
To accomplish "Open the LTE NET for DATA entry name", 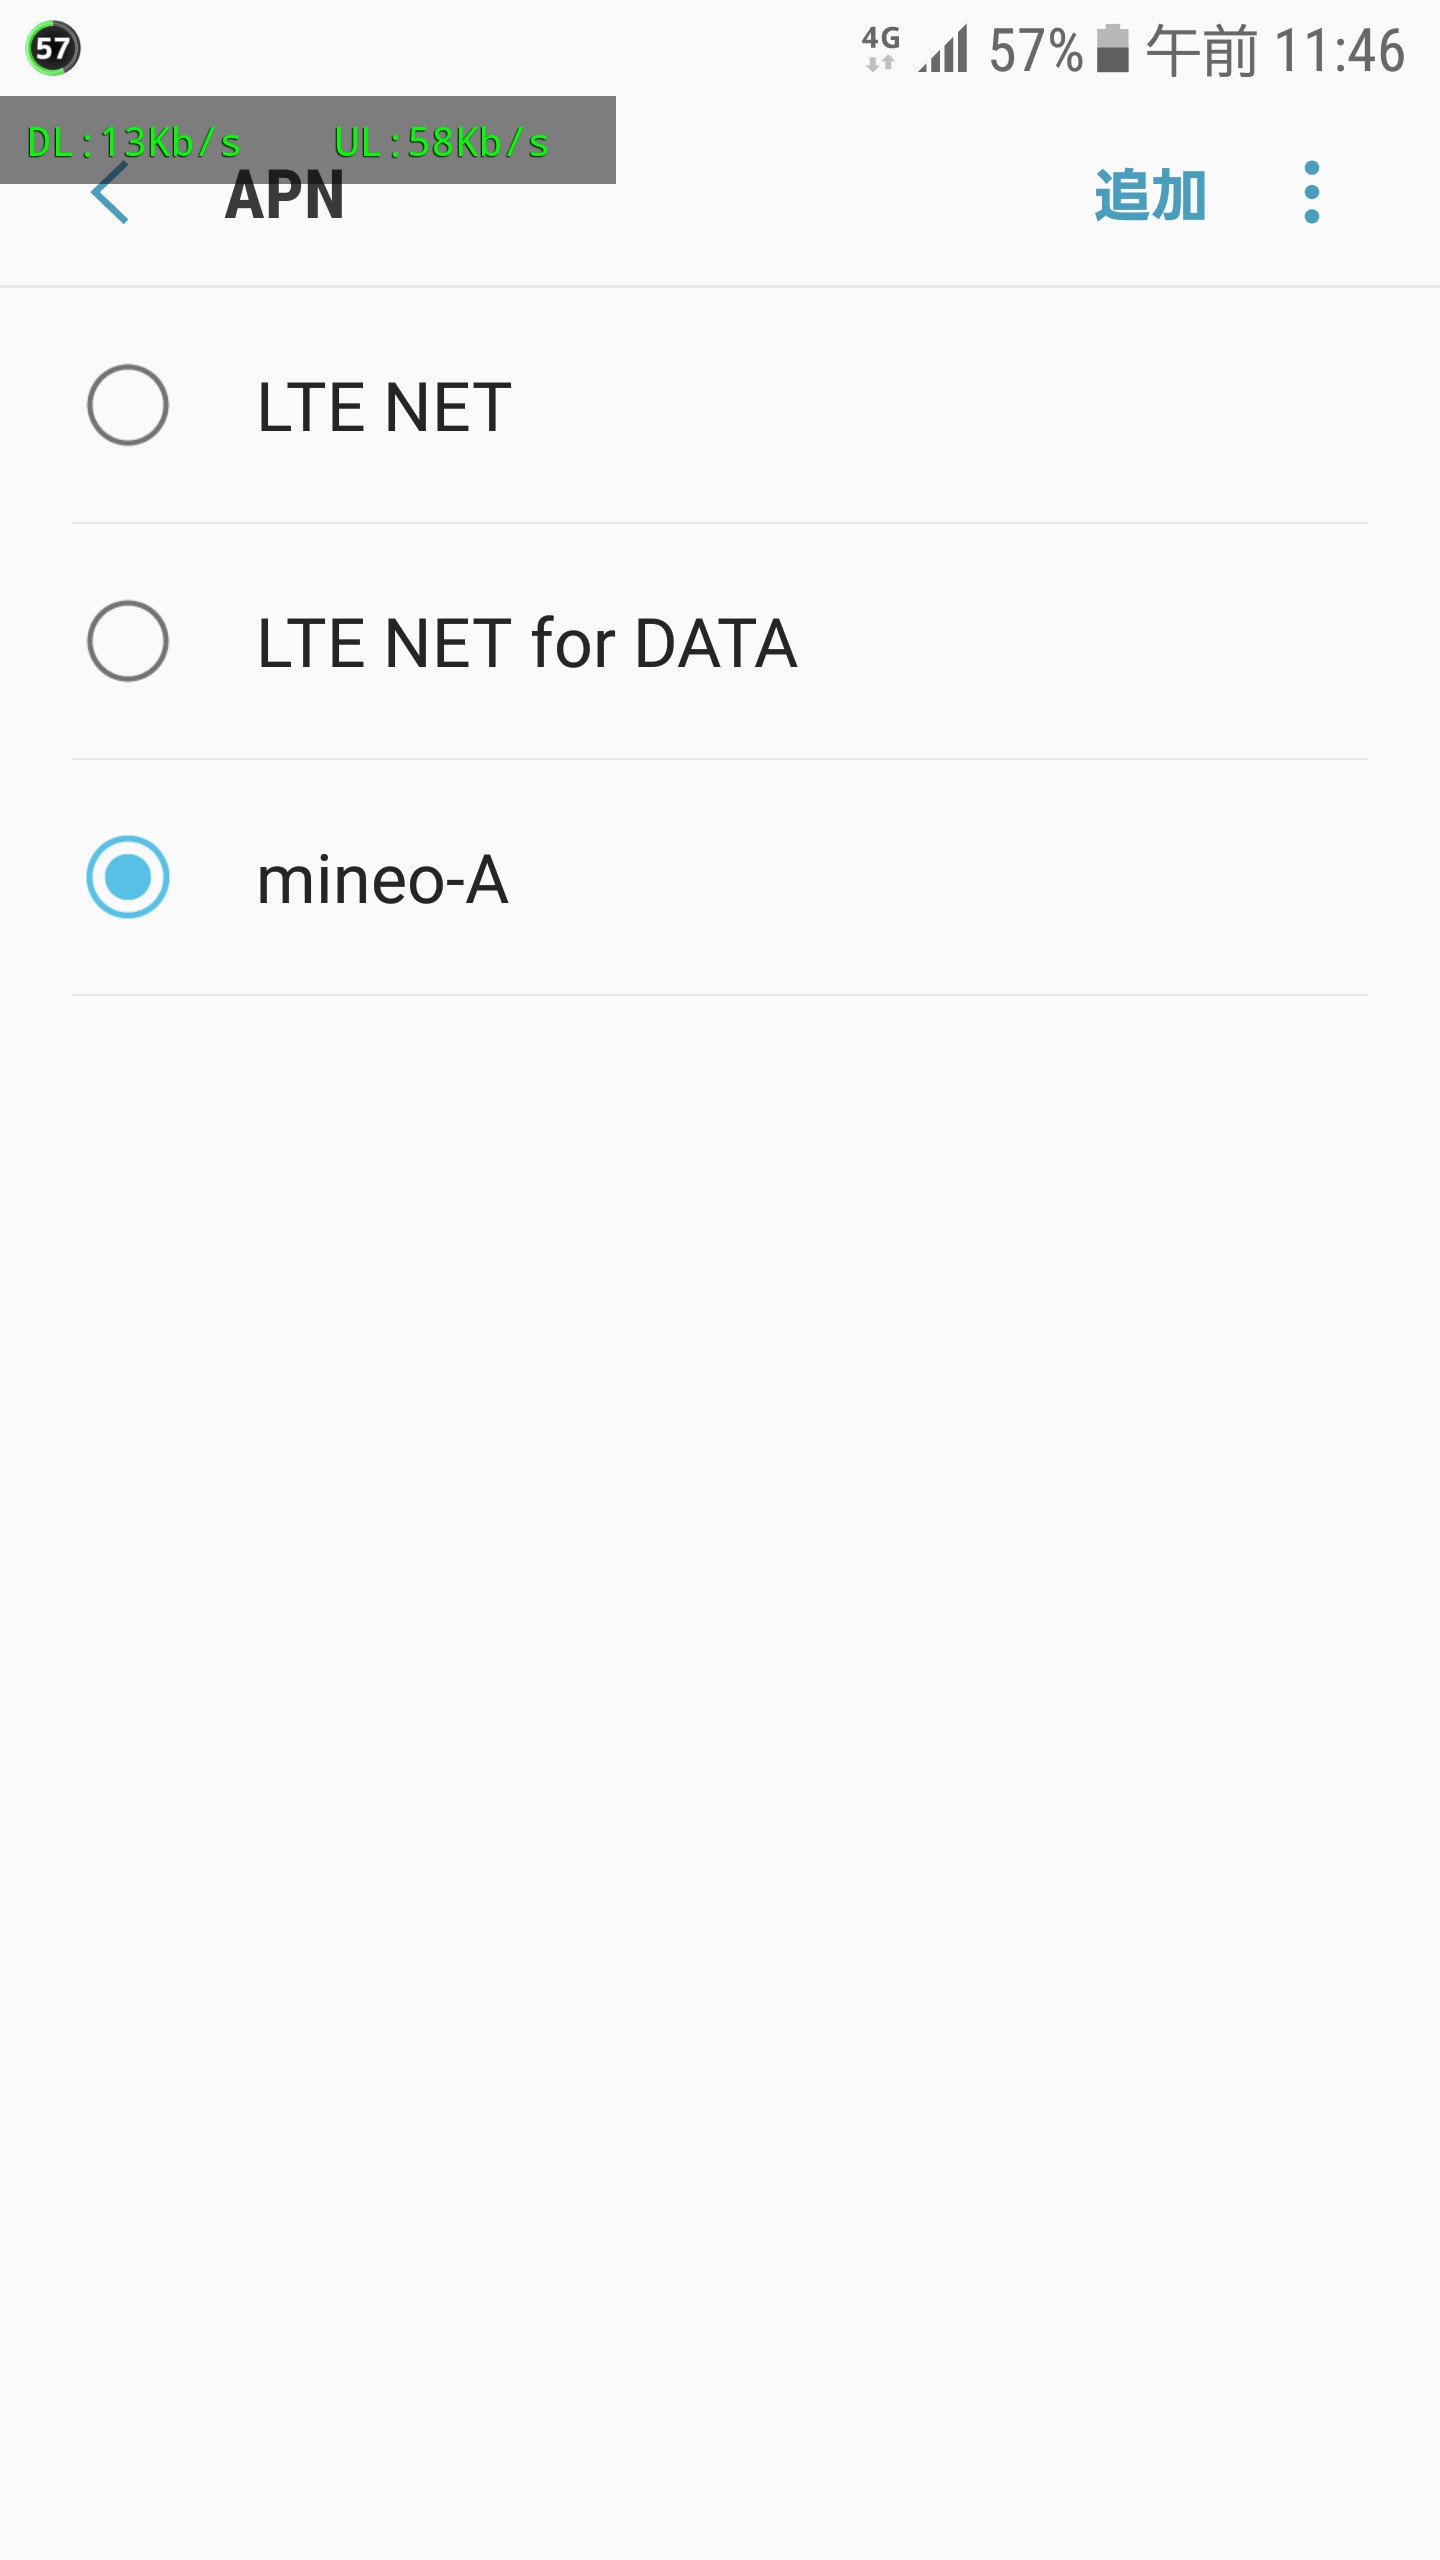I will [527, 643].
